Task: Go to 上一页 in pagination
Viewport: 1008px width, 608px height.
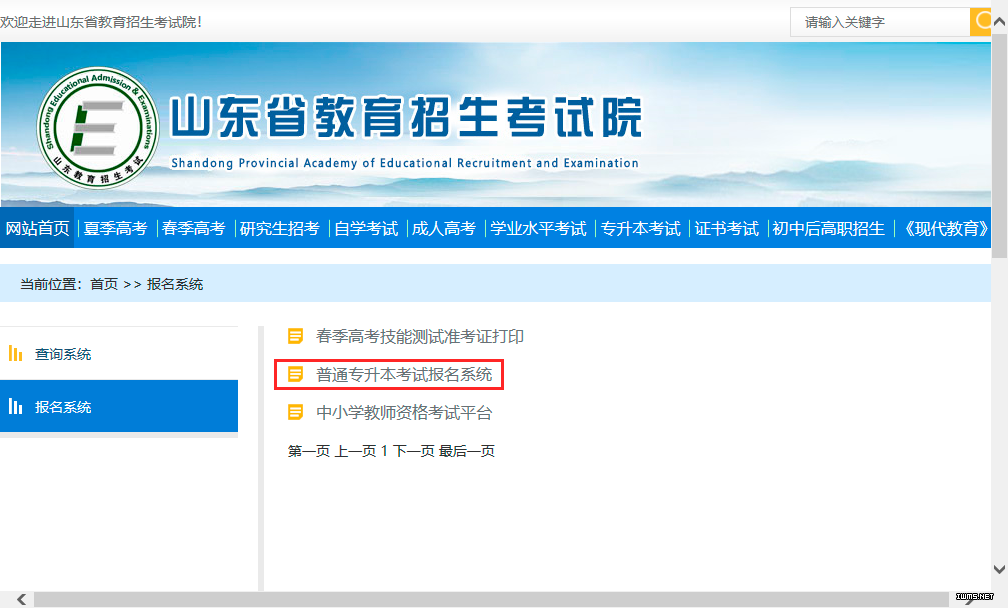Action: (355, 451)
